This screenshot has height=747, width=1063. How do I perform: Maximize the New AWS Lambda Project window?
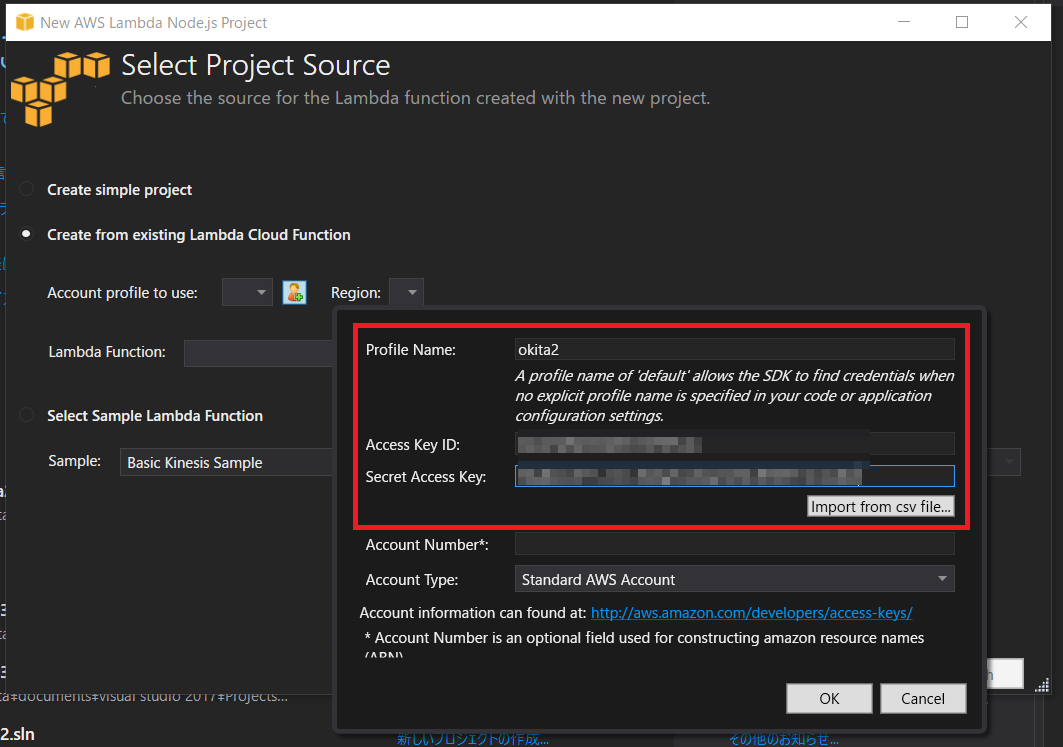(x=961, y=22)
